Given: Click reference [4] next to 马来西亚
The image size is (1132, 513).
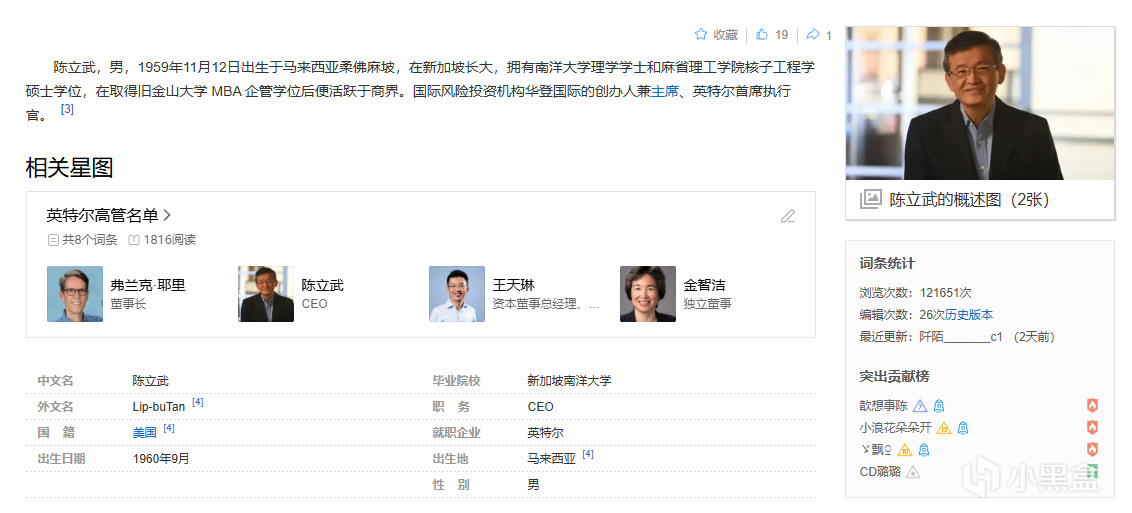Looking at the screenshot, I should 588,454.
